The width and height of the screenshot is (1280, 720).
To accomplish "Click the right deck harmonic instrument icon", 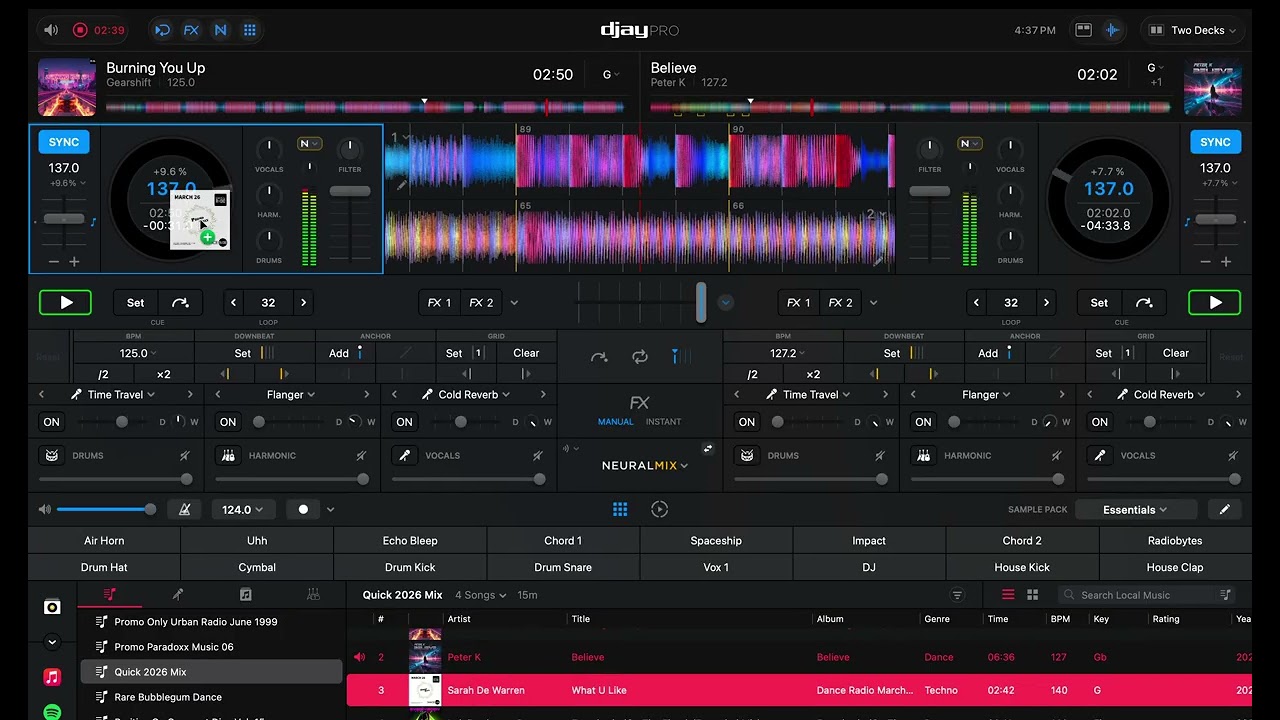I will tap(923, 455).
